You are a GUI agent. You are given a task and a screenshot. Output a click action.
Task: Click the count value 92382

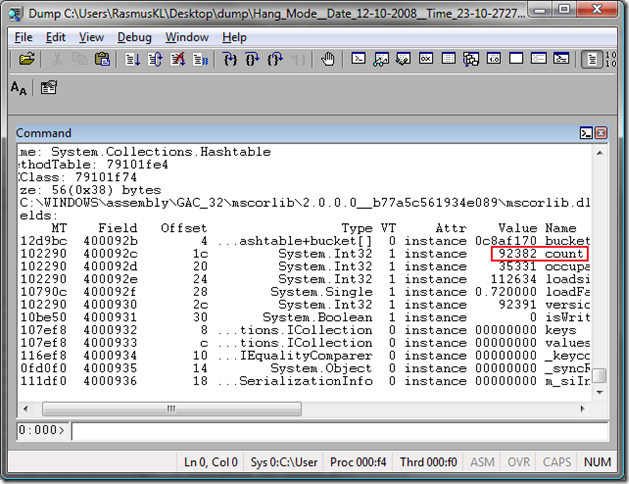pos(517,253)
